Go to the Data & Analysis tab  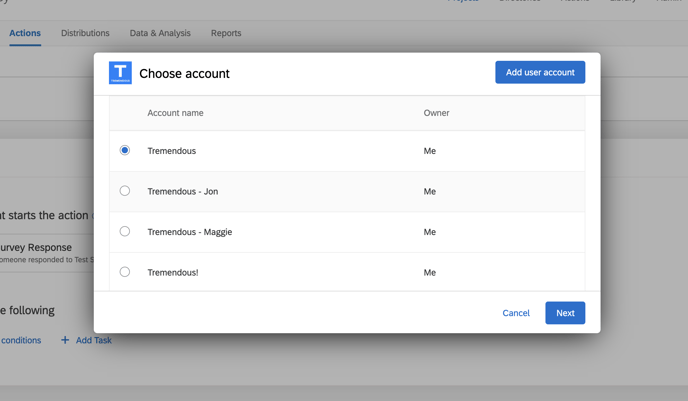[160, 33]
